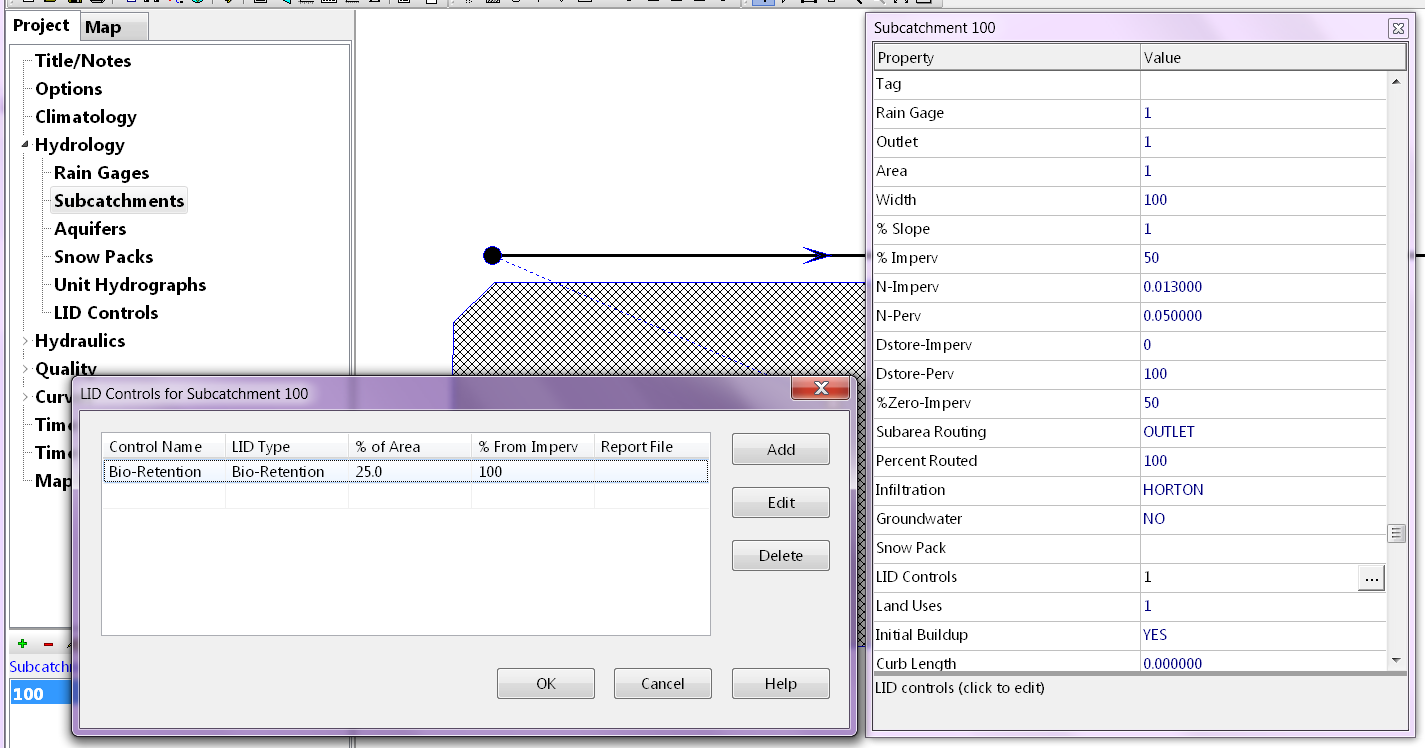
Task: Click Delete to remove the LID control
Action: tap(780, 555)
